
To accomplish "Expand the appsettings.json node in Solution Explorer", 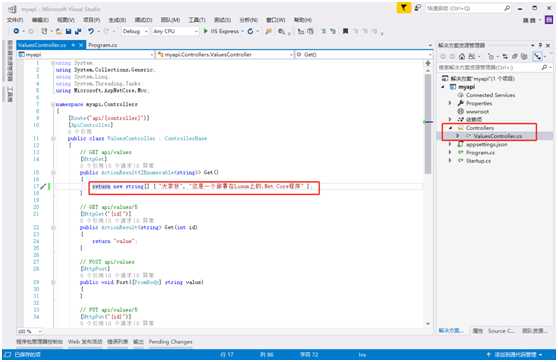I will pos(450,144).
